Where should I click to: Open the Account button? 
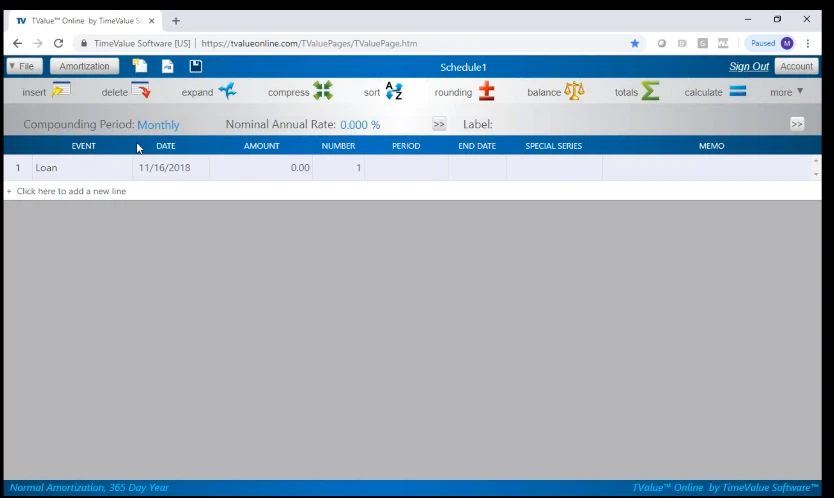coord(796,67)
